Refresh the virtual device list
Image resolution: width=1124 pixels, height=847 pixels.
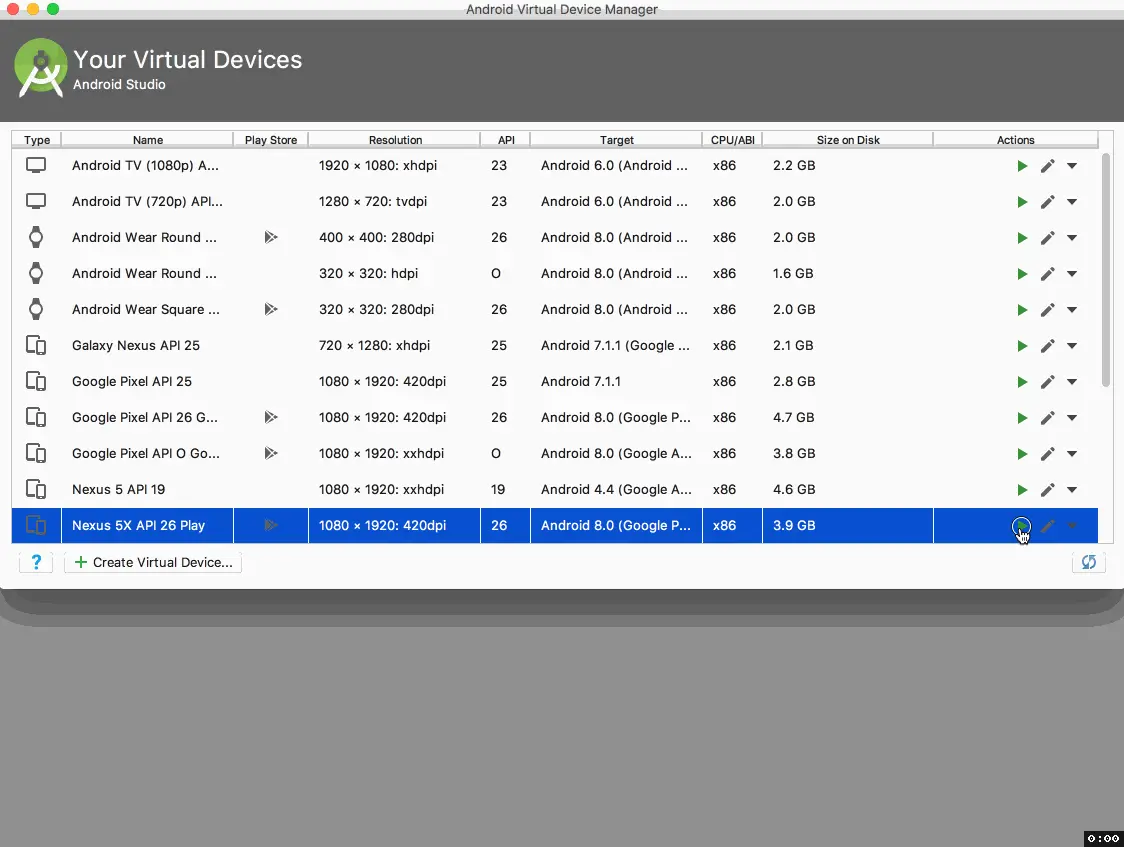tap(1089, 563)
